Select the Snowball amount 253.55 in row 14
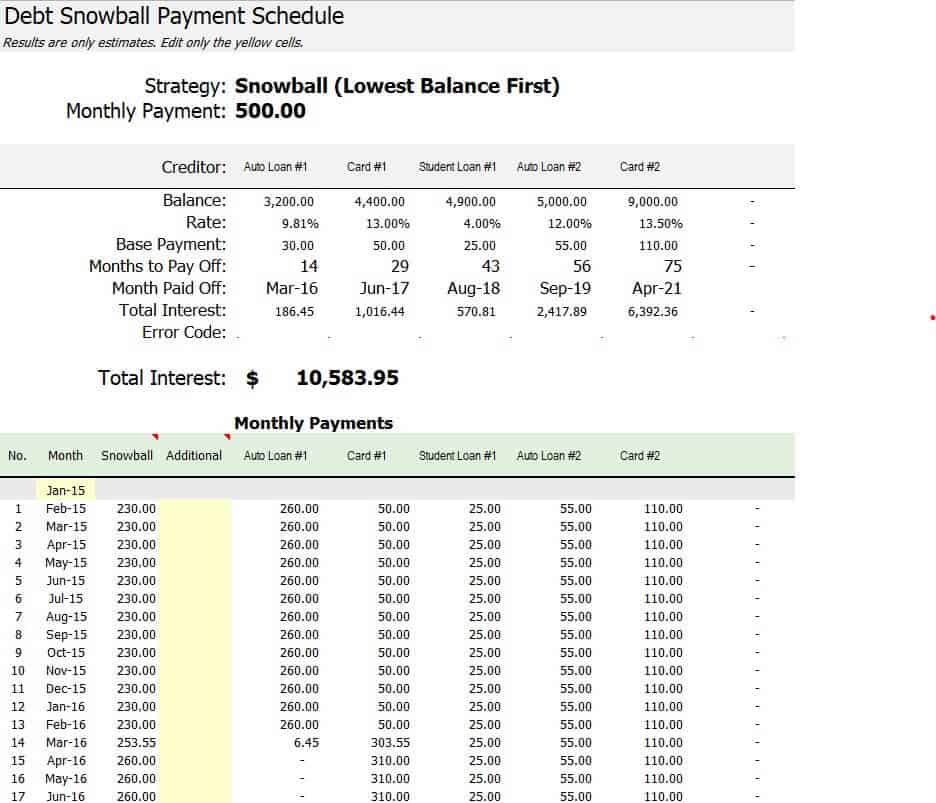Viewport: 936px width, 803px height. click(x=136, y=743)
